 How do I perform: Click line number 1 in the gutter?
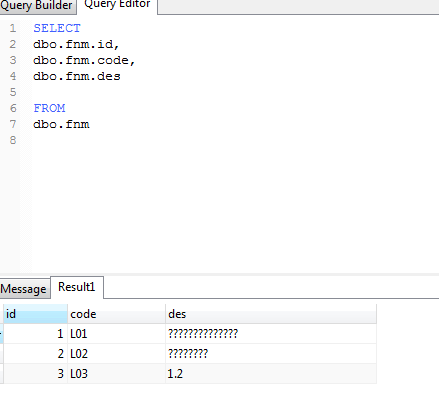tap(13, 28)
